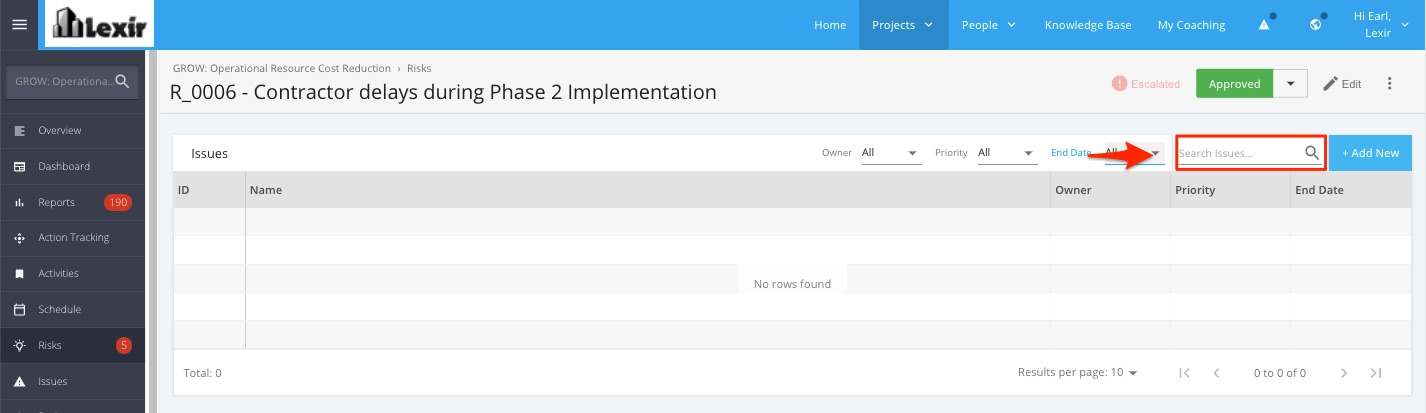Select Activities in sidebar

[x=73, y=274]
